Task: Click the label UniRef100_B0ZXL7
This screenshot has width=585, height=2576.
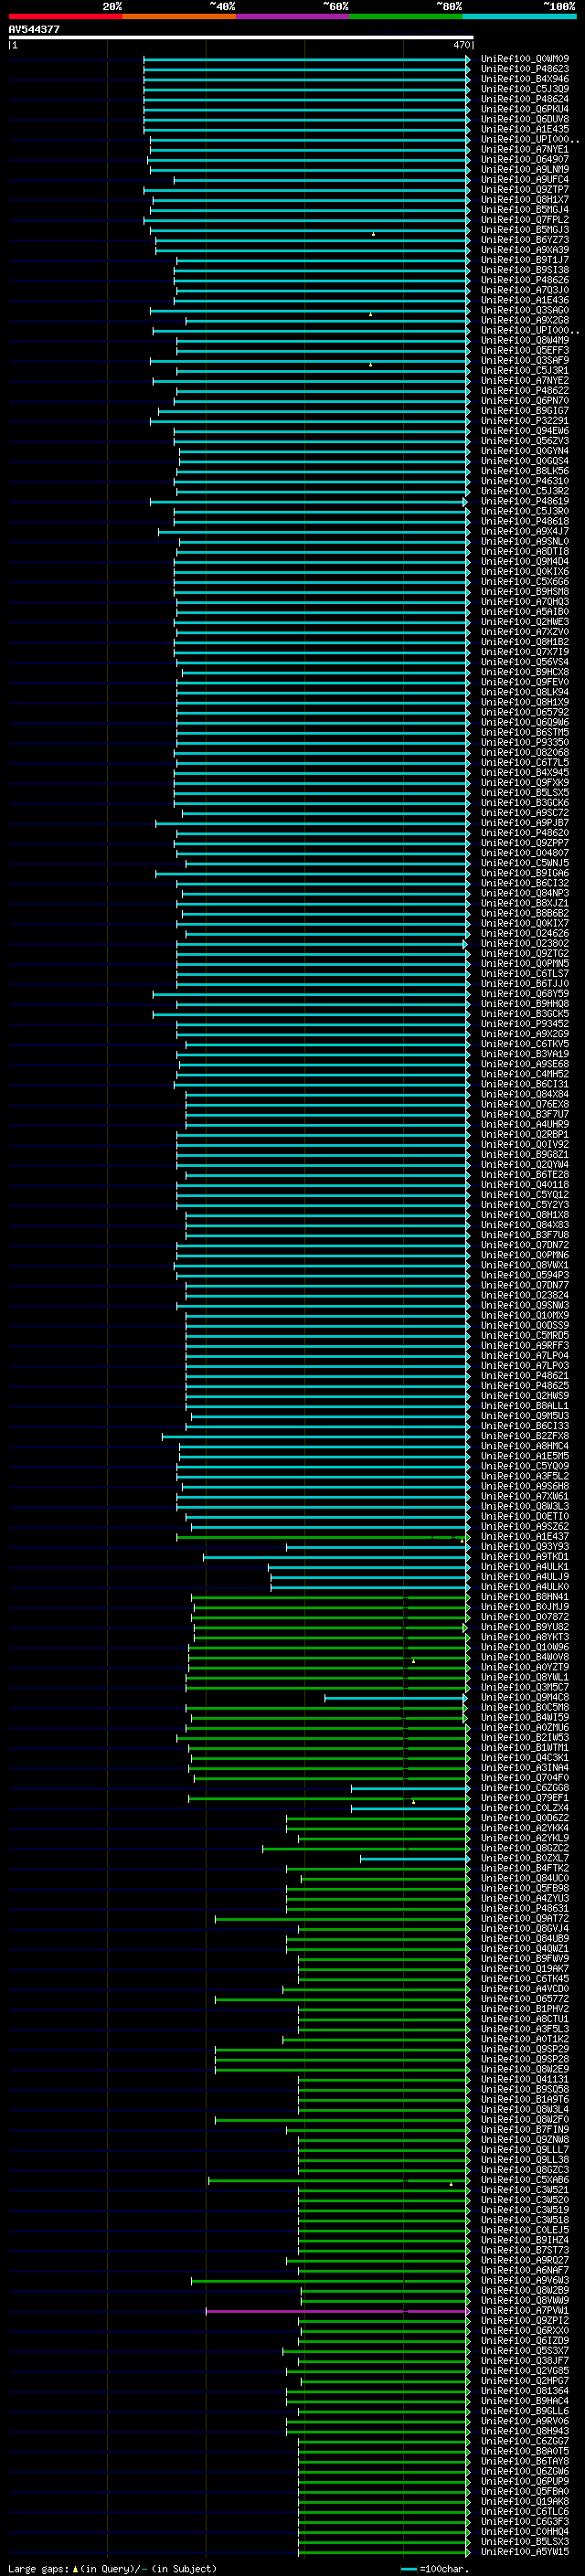Action: (x=525, y=1858)
